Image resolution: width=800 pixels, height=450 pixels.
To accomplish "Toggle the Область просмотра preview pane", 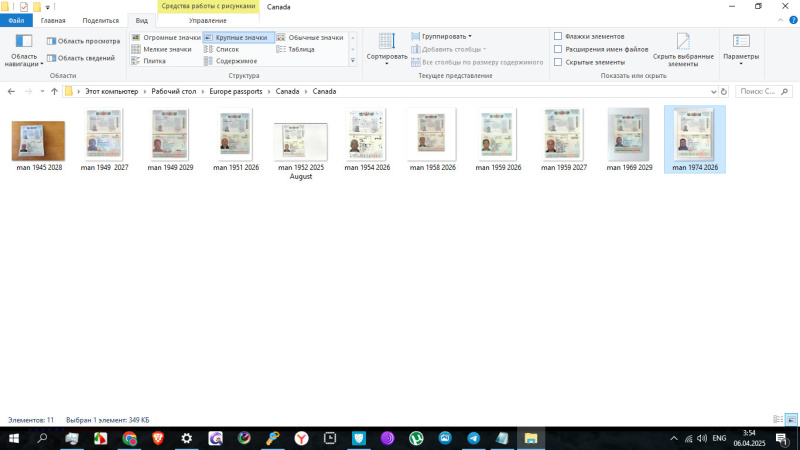I will [82, 41].
